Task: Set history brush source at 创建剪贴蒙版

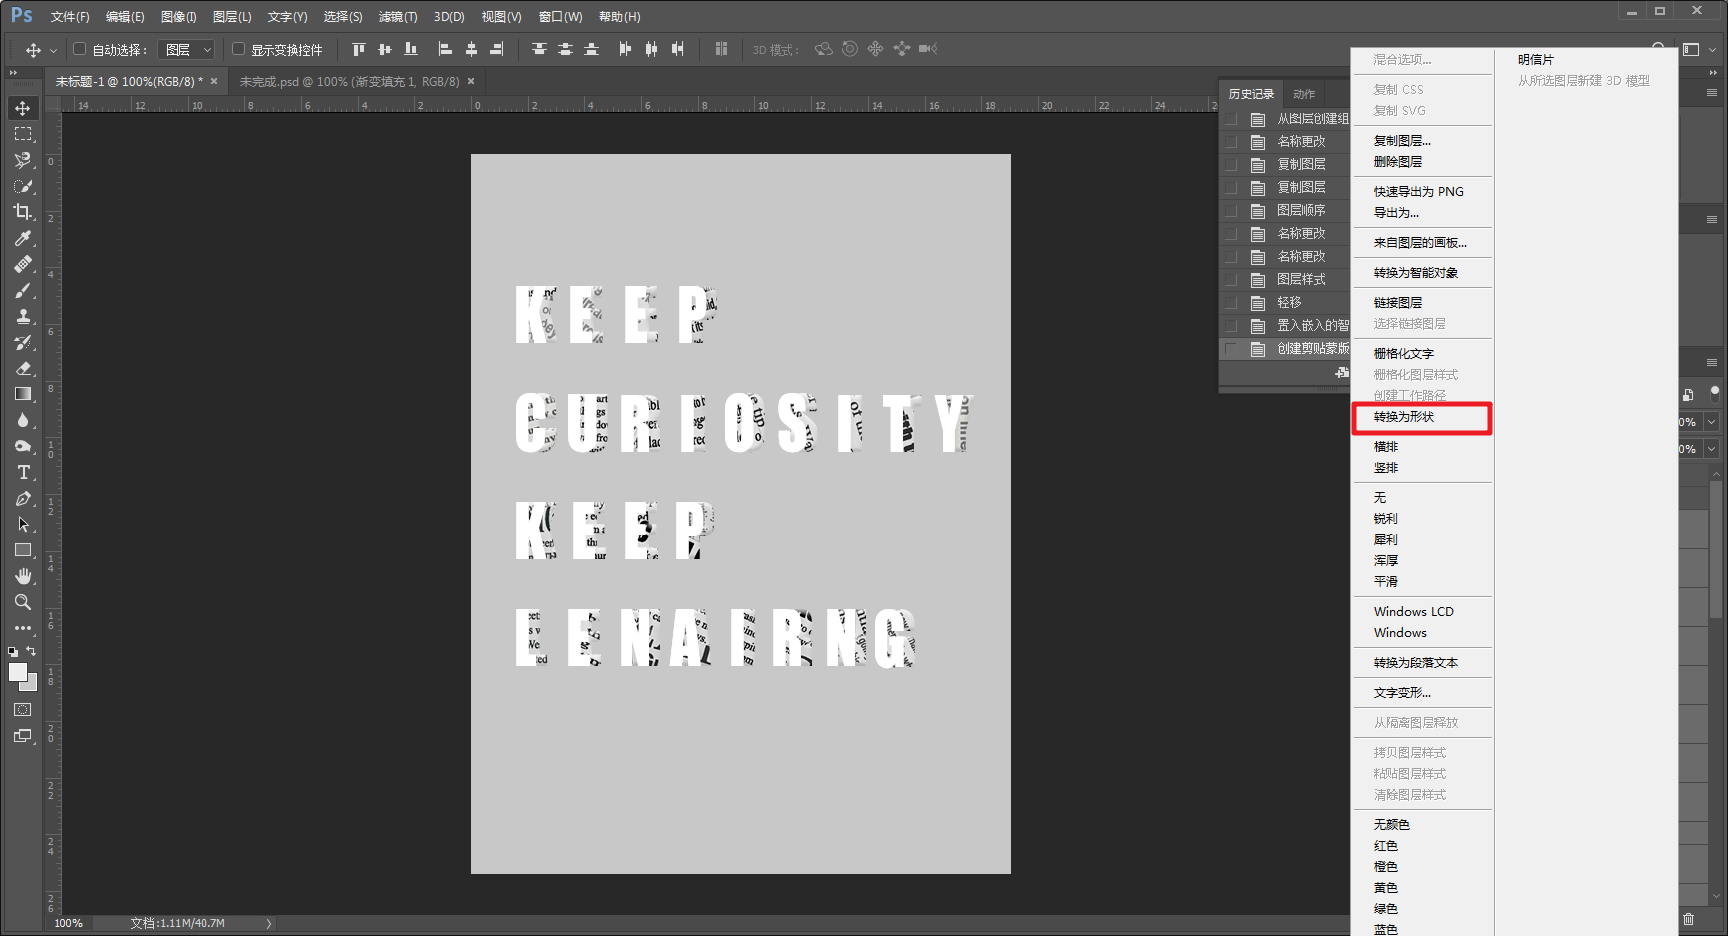Action: (1231, 349)
